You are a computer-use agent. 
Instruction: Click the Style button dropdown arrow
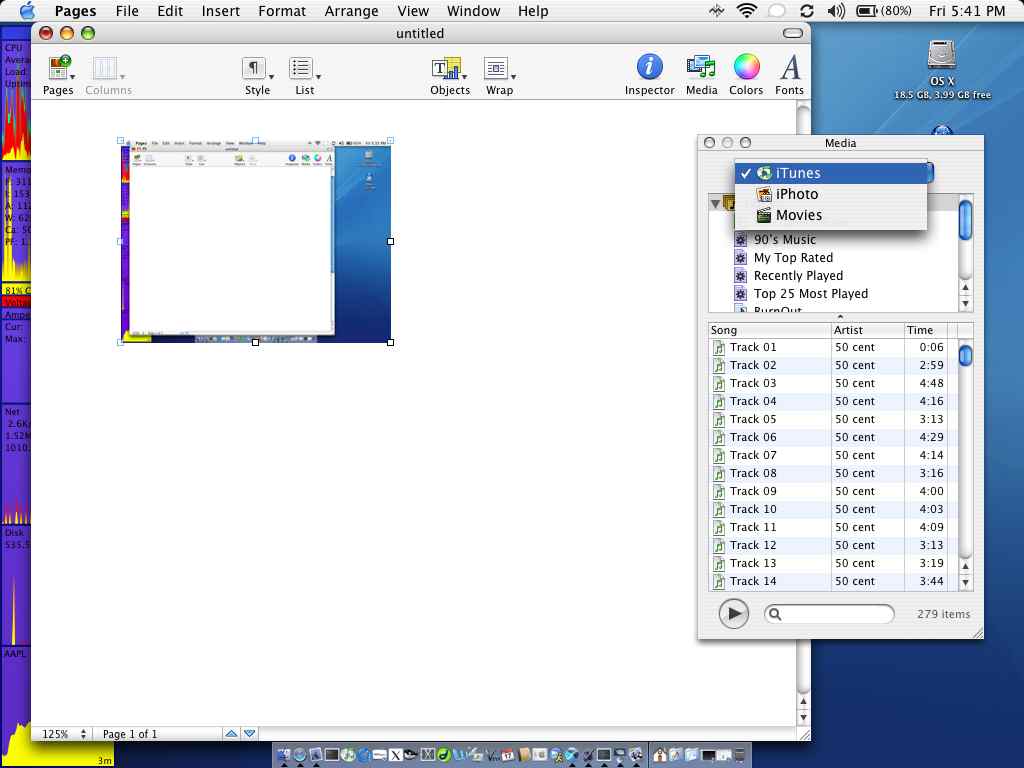[x=271, y=77]
